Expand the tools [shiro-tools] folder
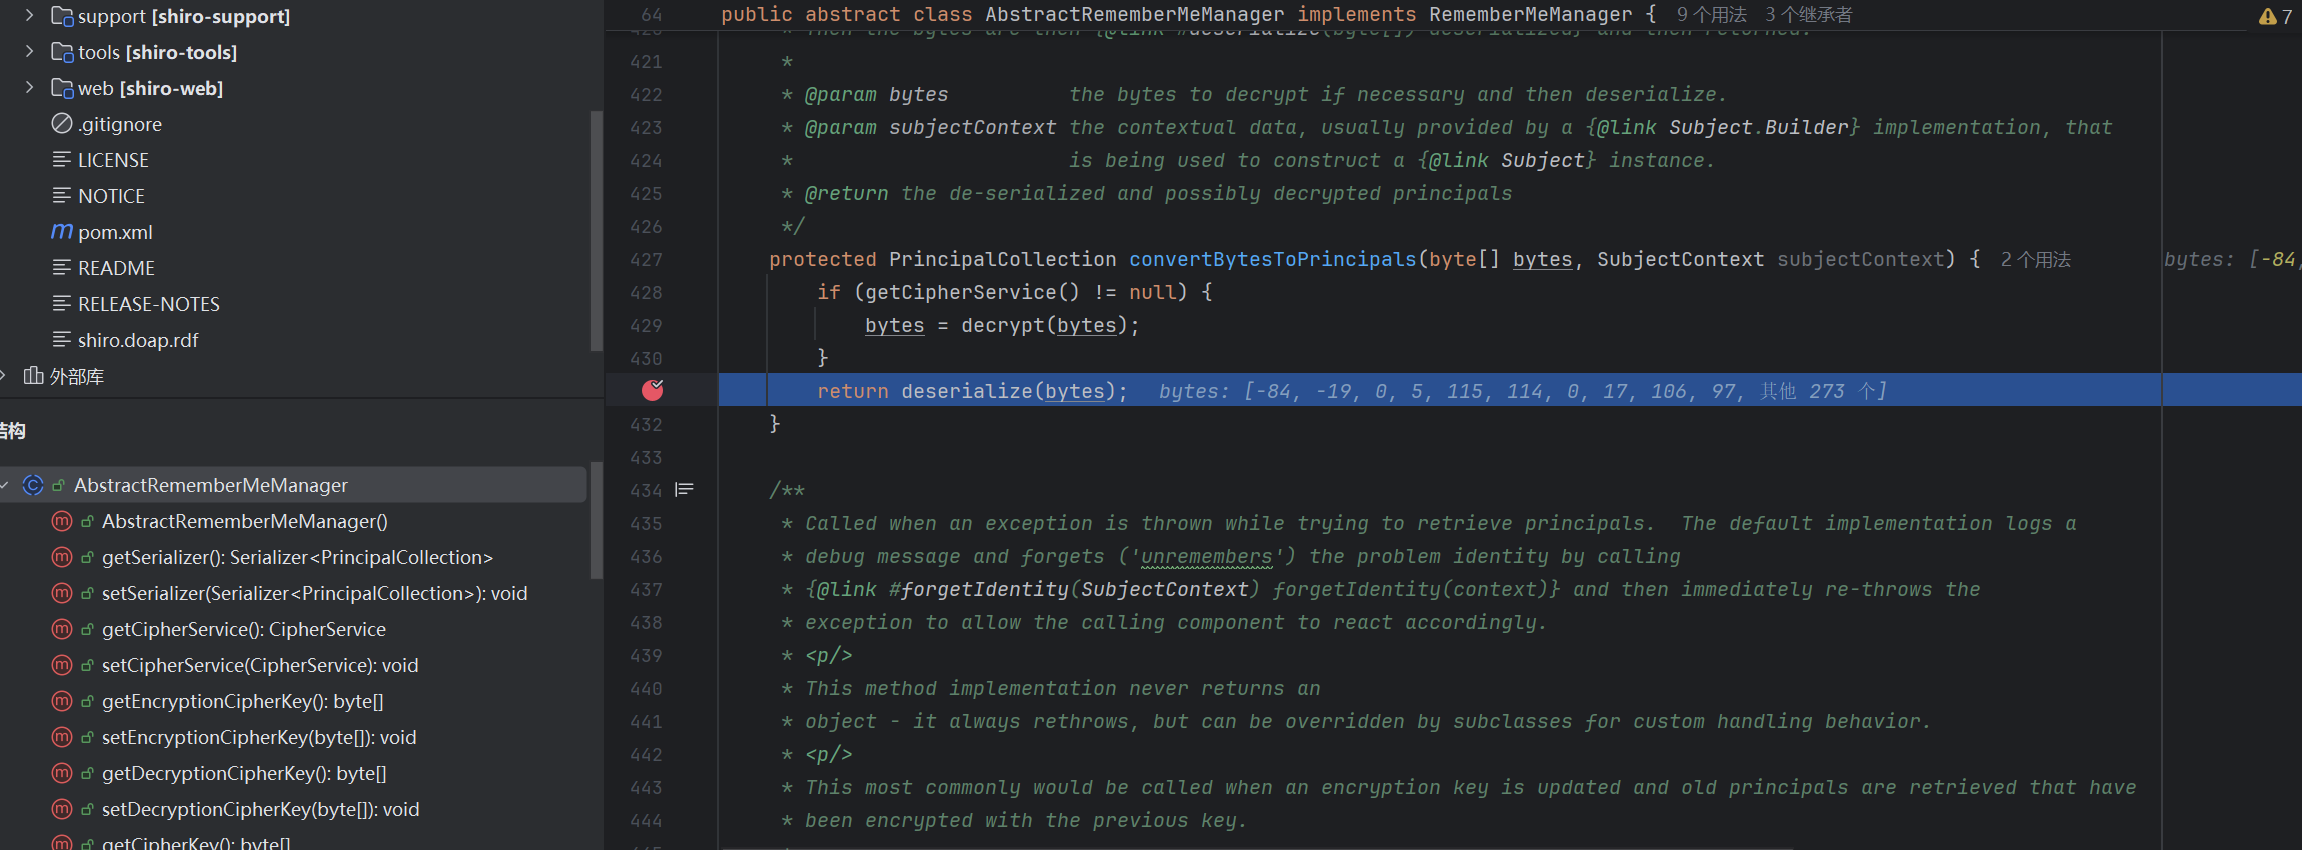This screenshot has width=2302, height=850. point(29,52)
